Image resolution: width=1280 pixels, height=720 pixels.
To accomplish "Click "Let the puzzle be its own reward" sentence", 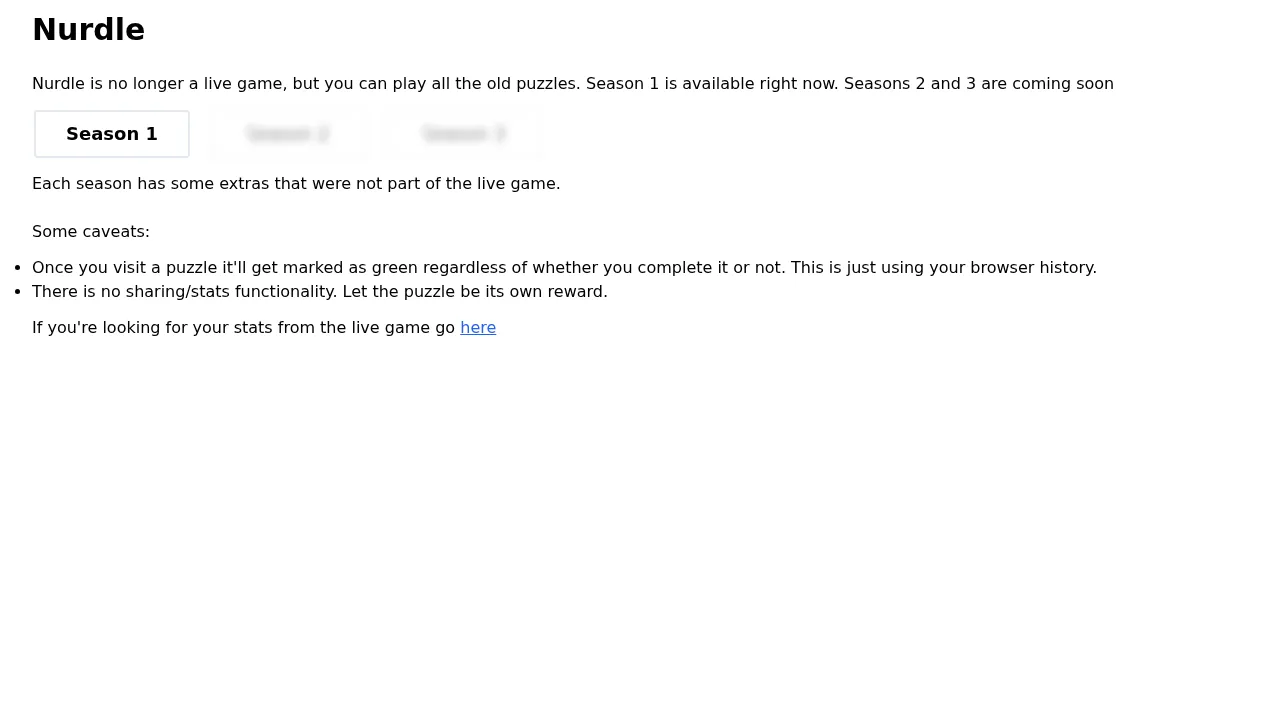I will coord(475,292).
